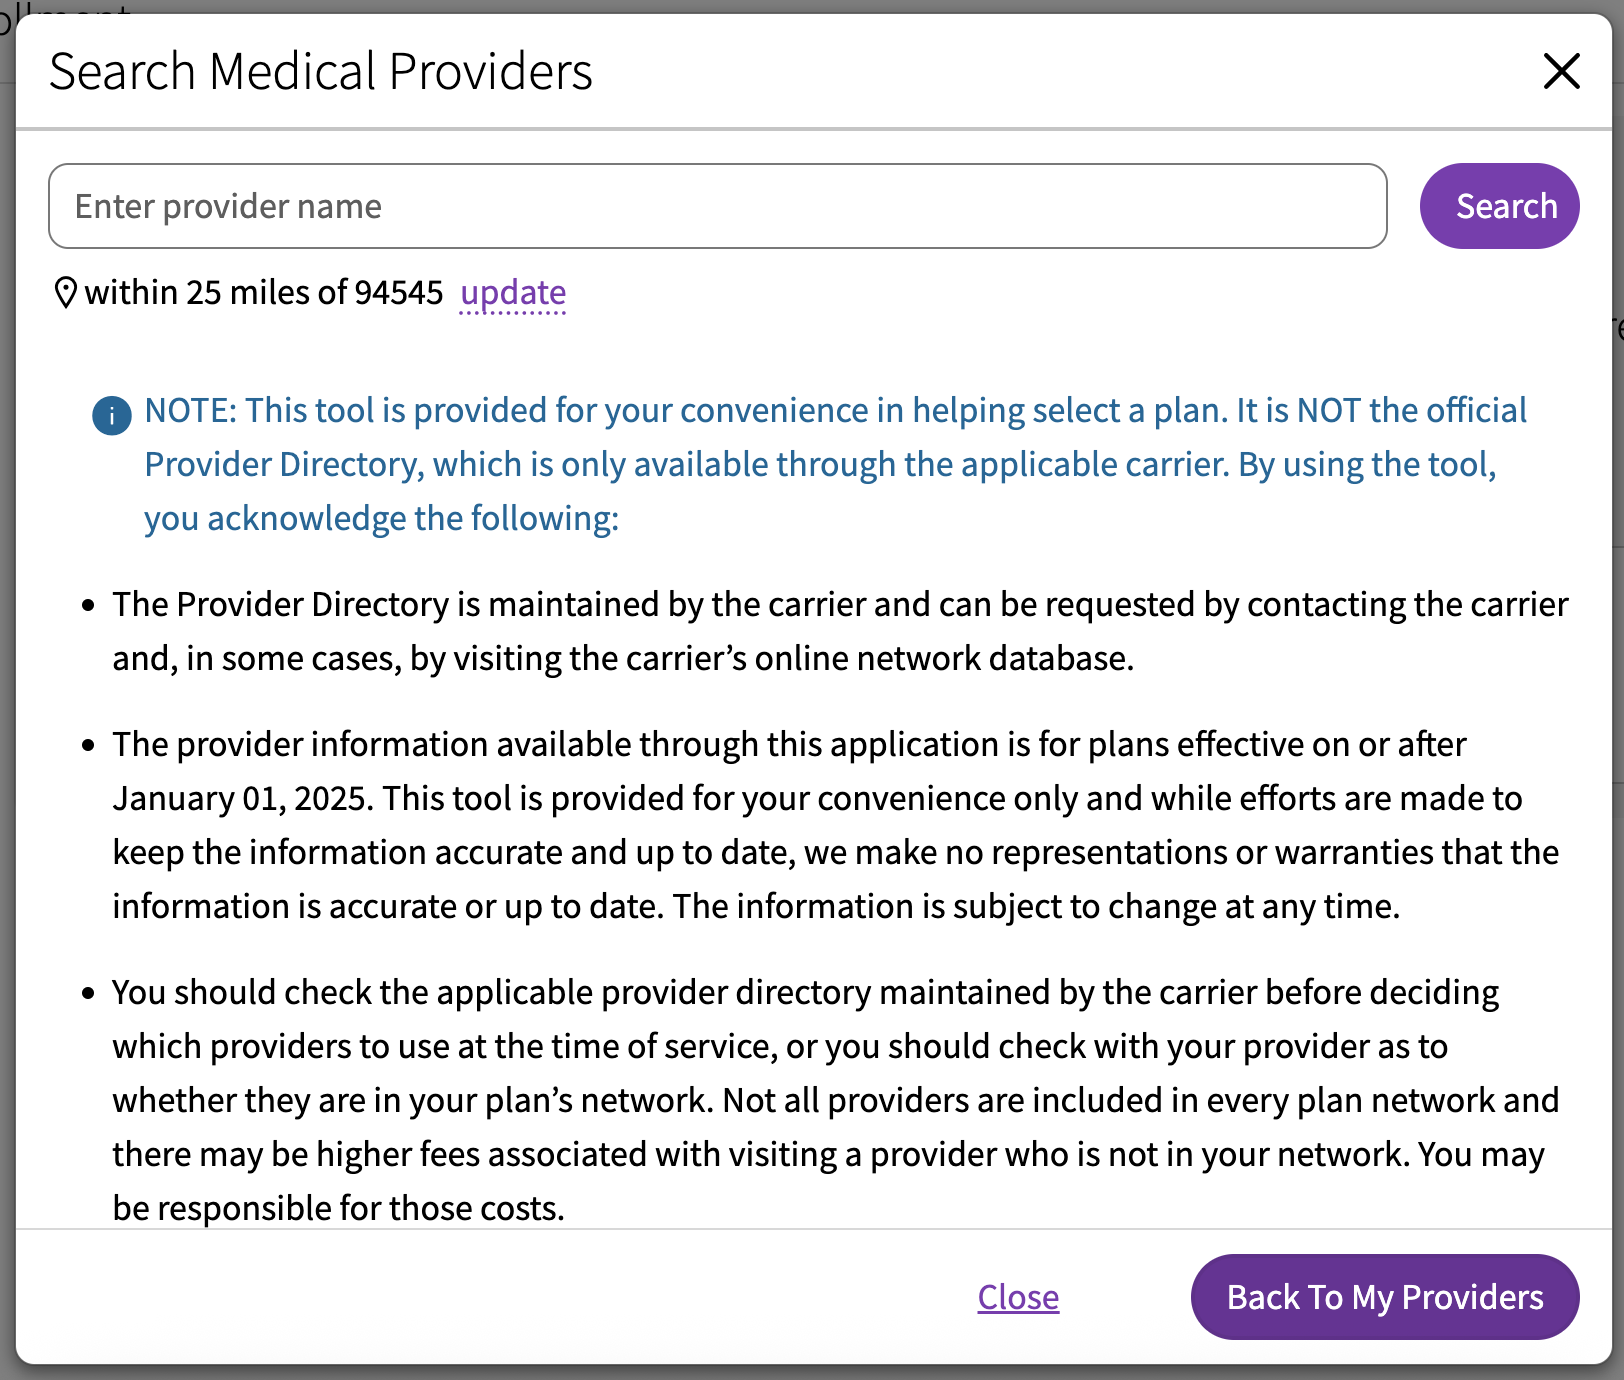
Task: Click the third list bullet marker
Action: coord(89,993)
